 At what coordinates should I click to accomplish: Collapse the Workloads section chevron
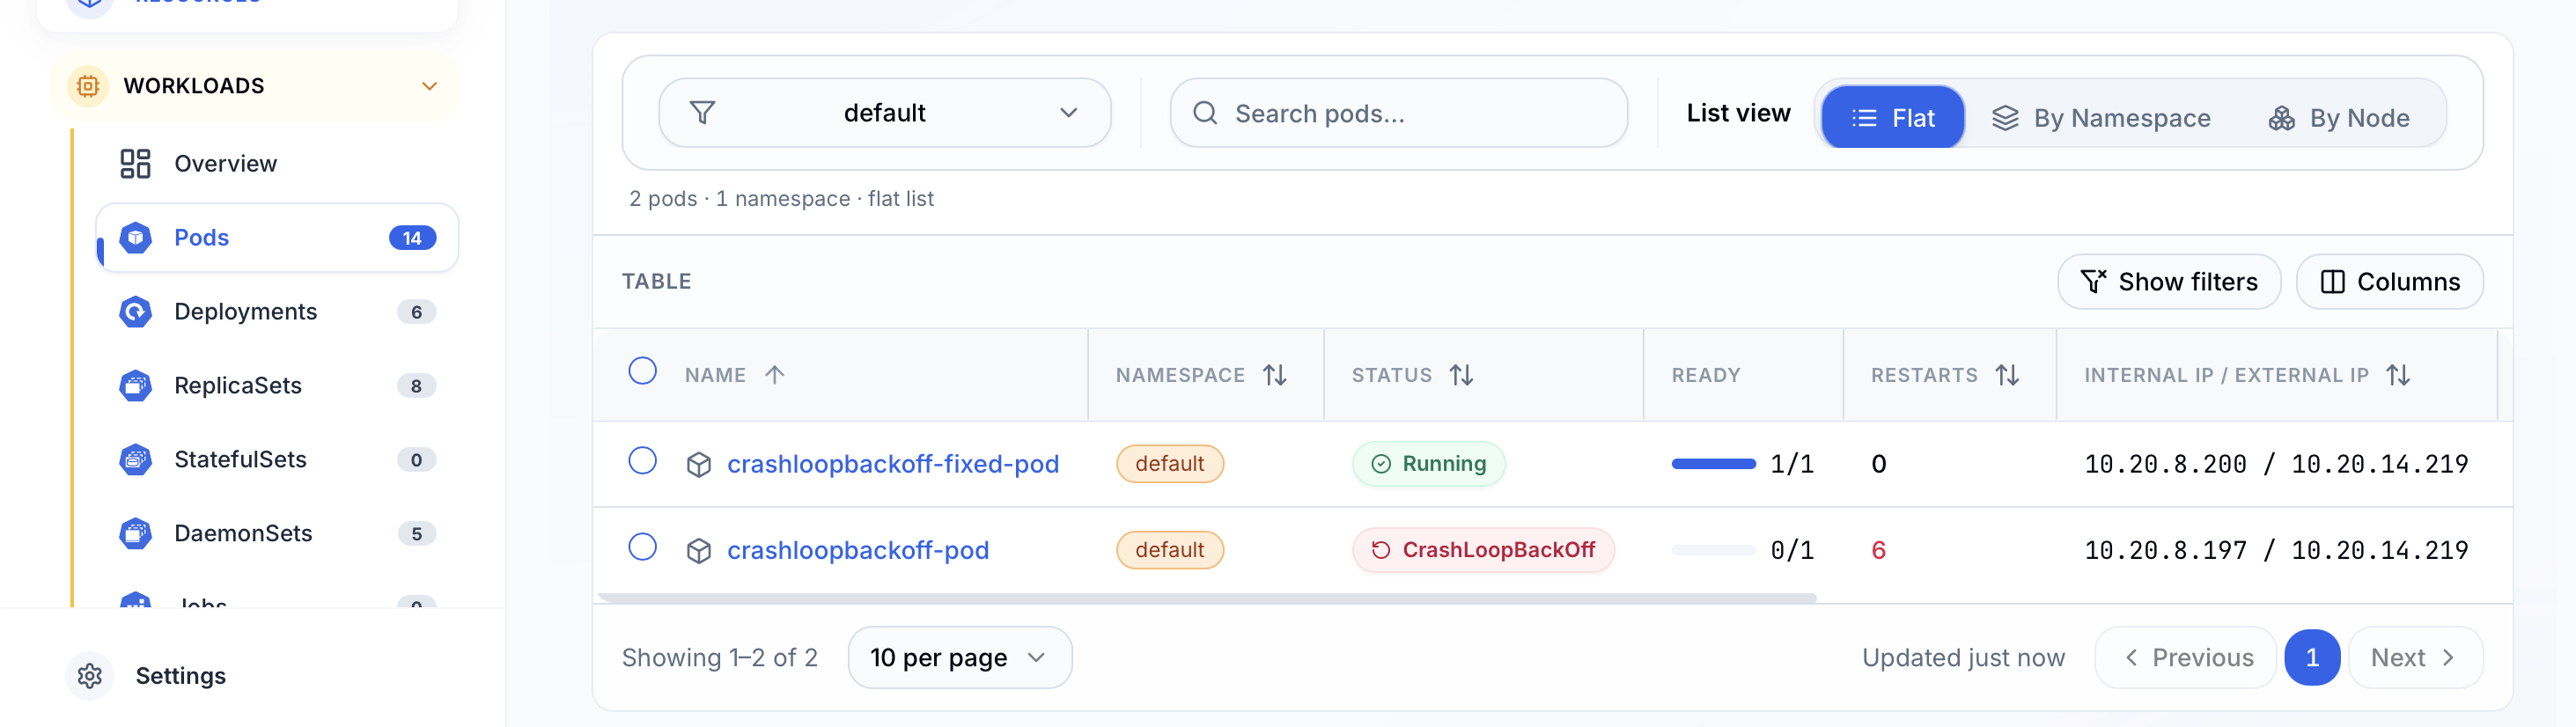[x=429, y=86]
